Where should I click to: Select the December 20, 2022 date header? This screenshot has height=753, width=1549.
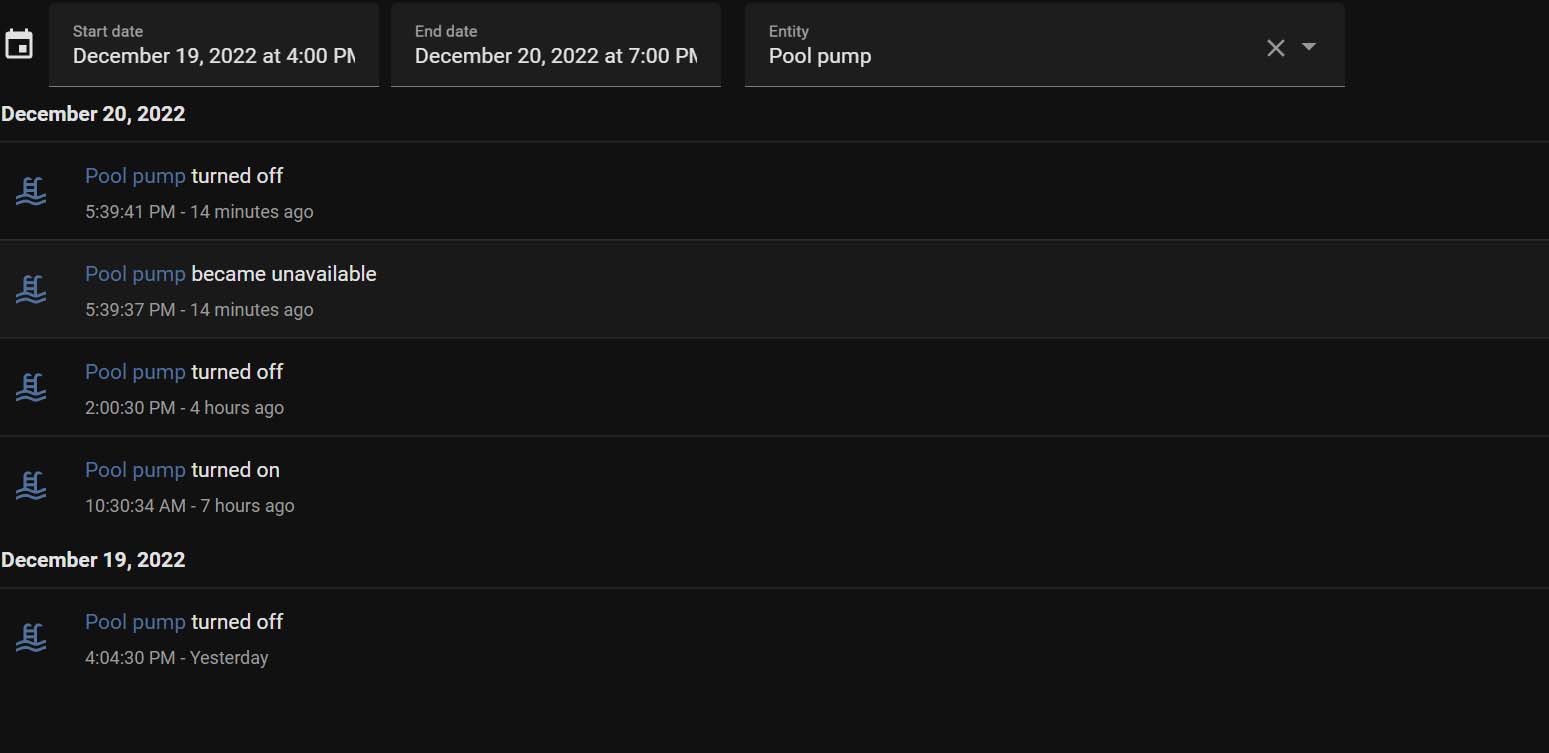[x=93, y=114]
